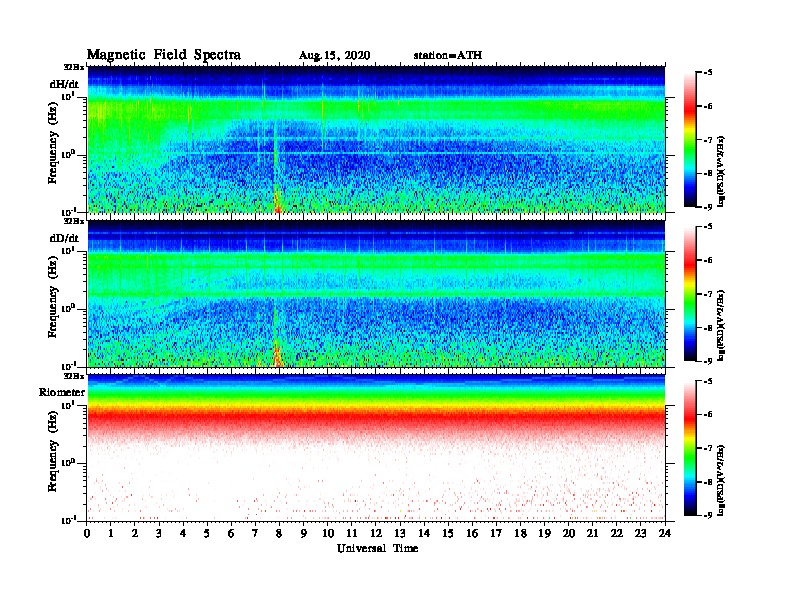Click the '32Hz' label atop the dH/dt frequency axis
Image resolution: width=792 pixels, height=612 pixels.
[x=74, y=67]
